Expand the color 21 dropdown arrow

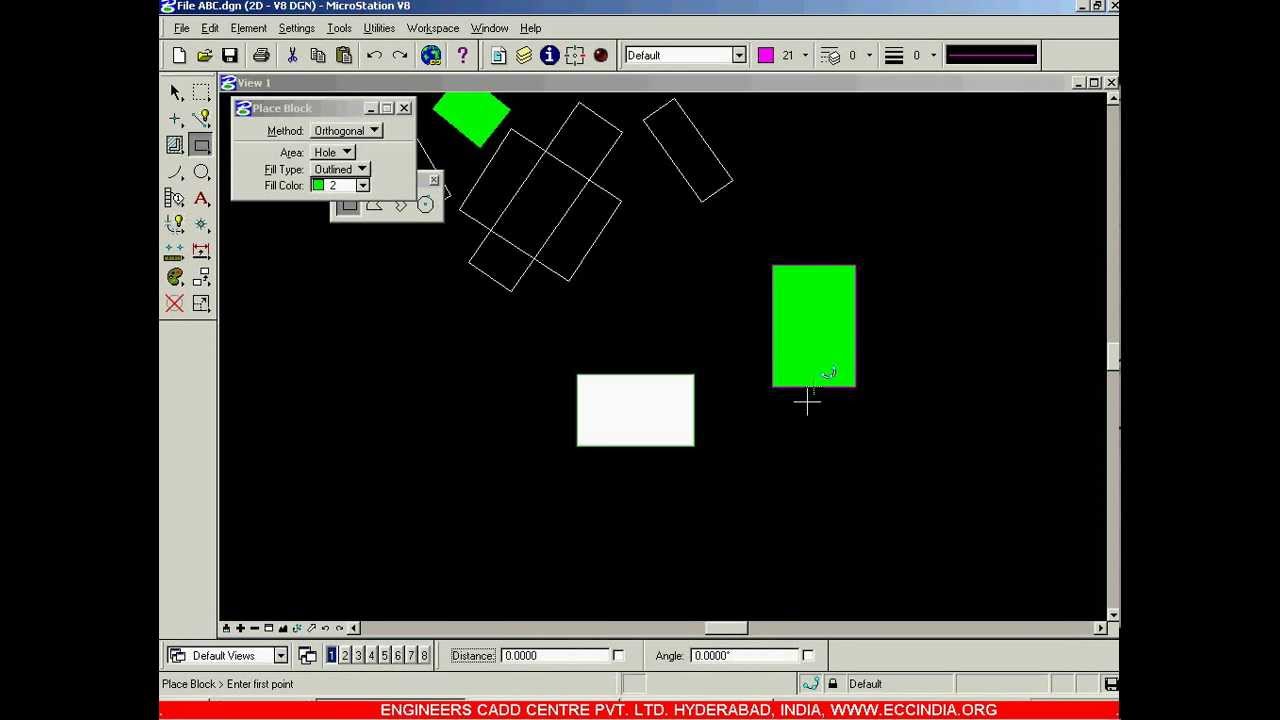click(x=805, y=56)
